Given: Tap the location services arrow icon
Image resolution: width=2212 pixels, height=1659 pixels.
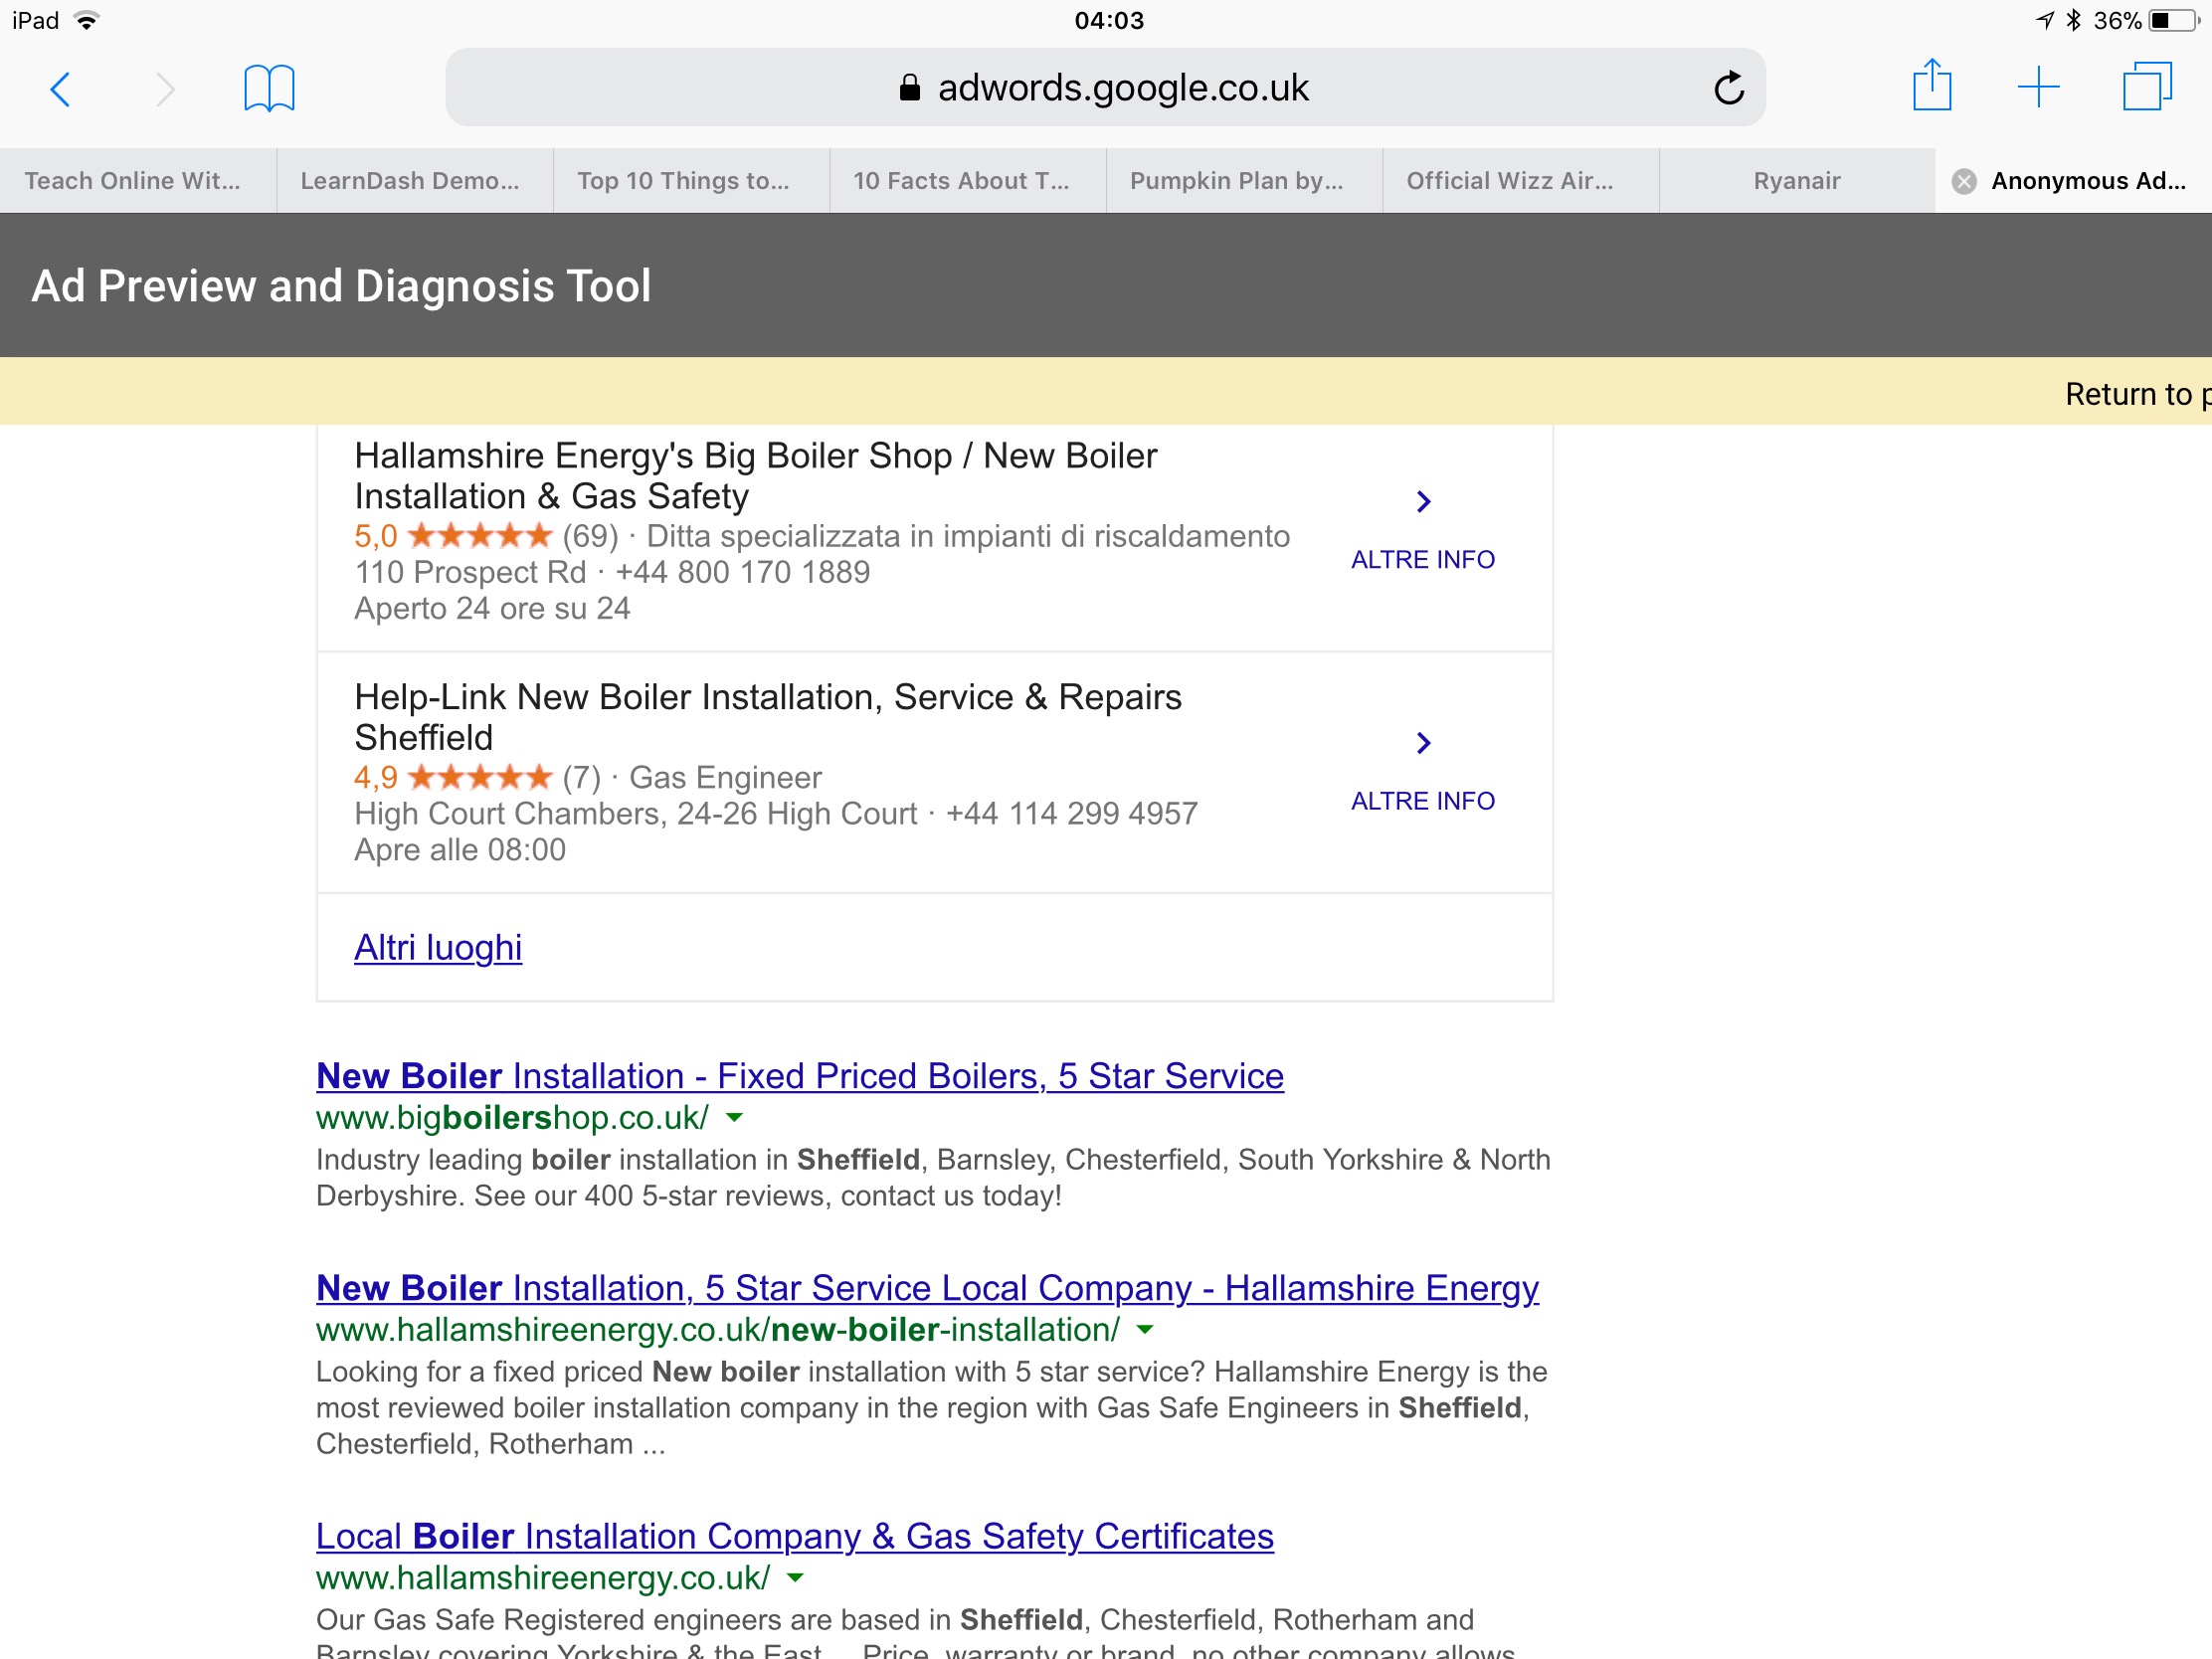Looking at the screenshot, I should 2045,20.
